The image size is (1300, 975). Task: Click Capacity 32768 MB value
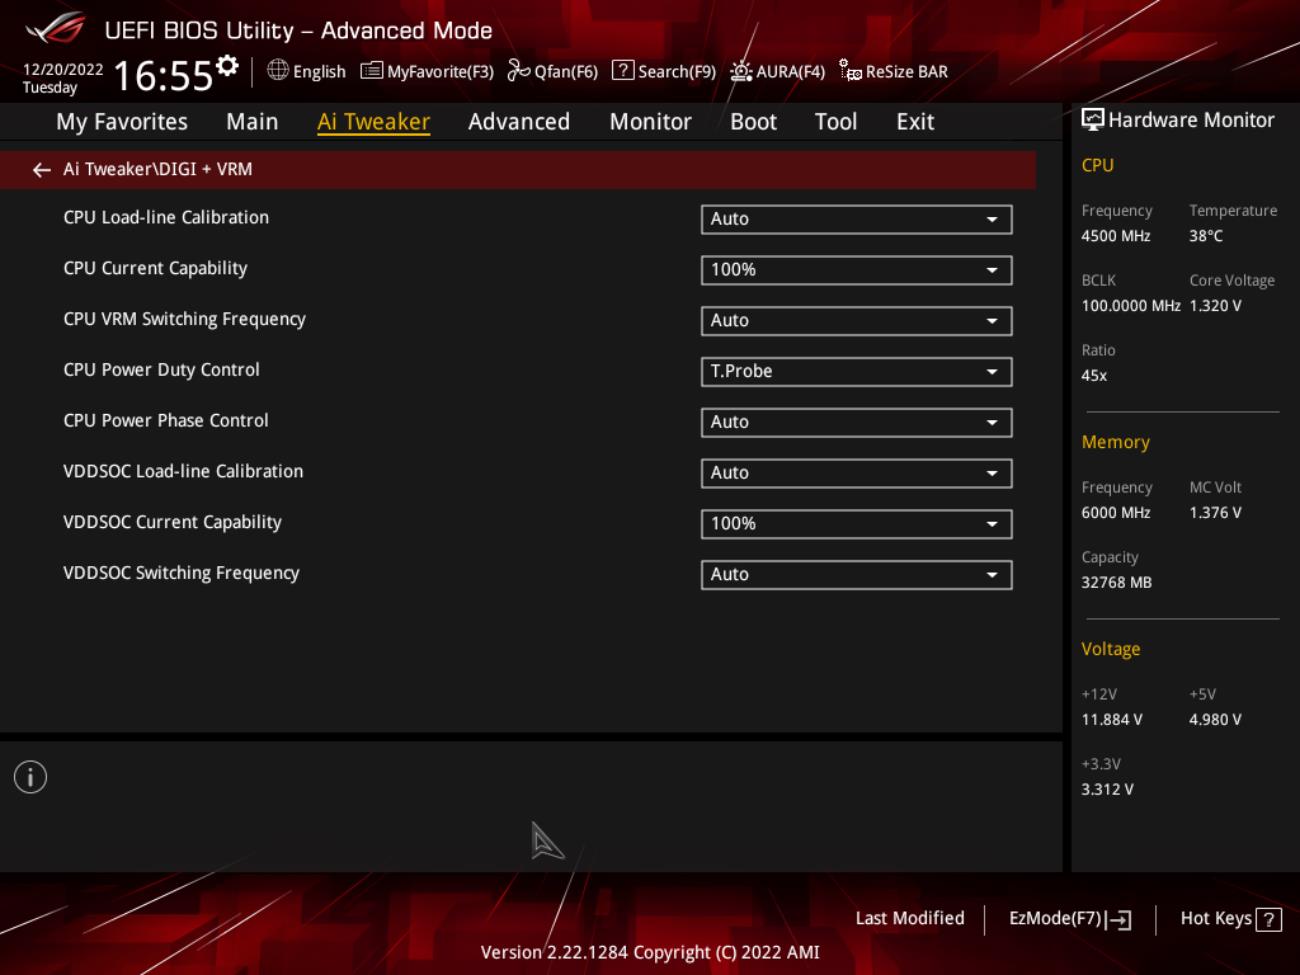tap(1116, 583)
